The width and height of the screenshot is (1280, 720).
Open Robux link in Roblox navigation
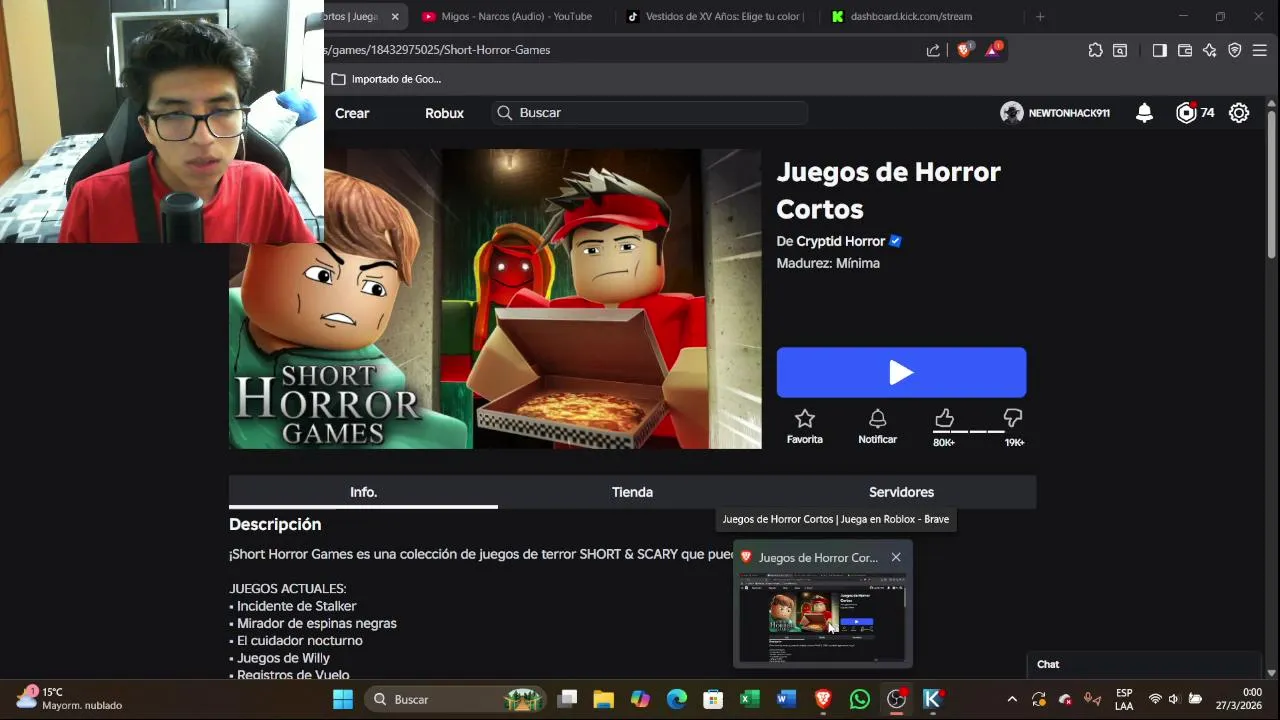(x=444, y=113)
